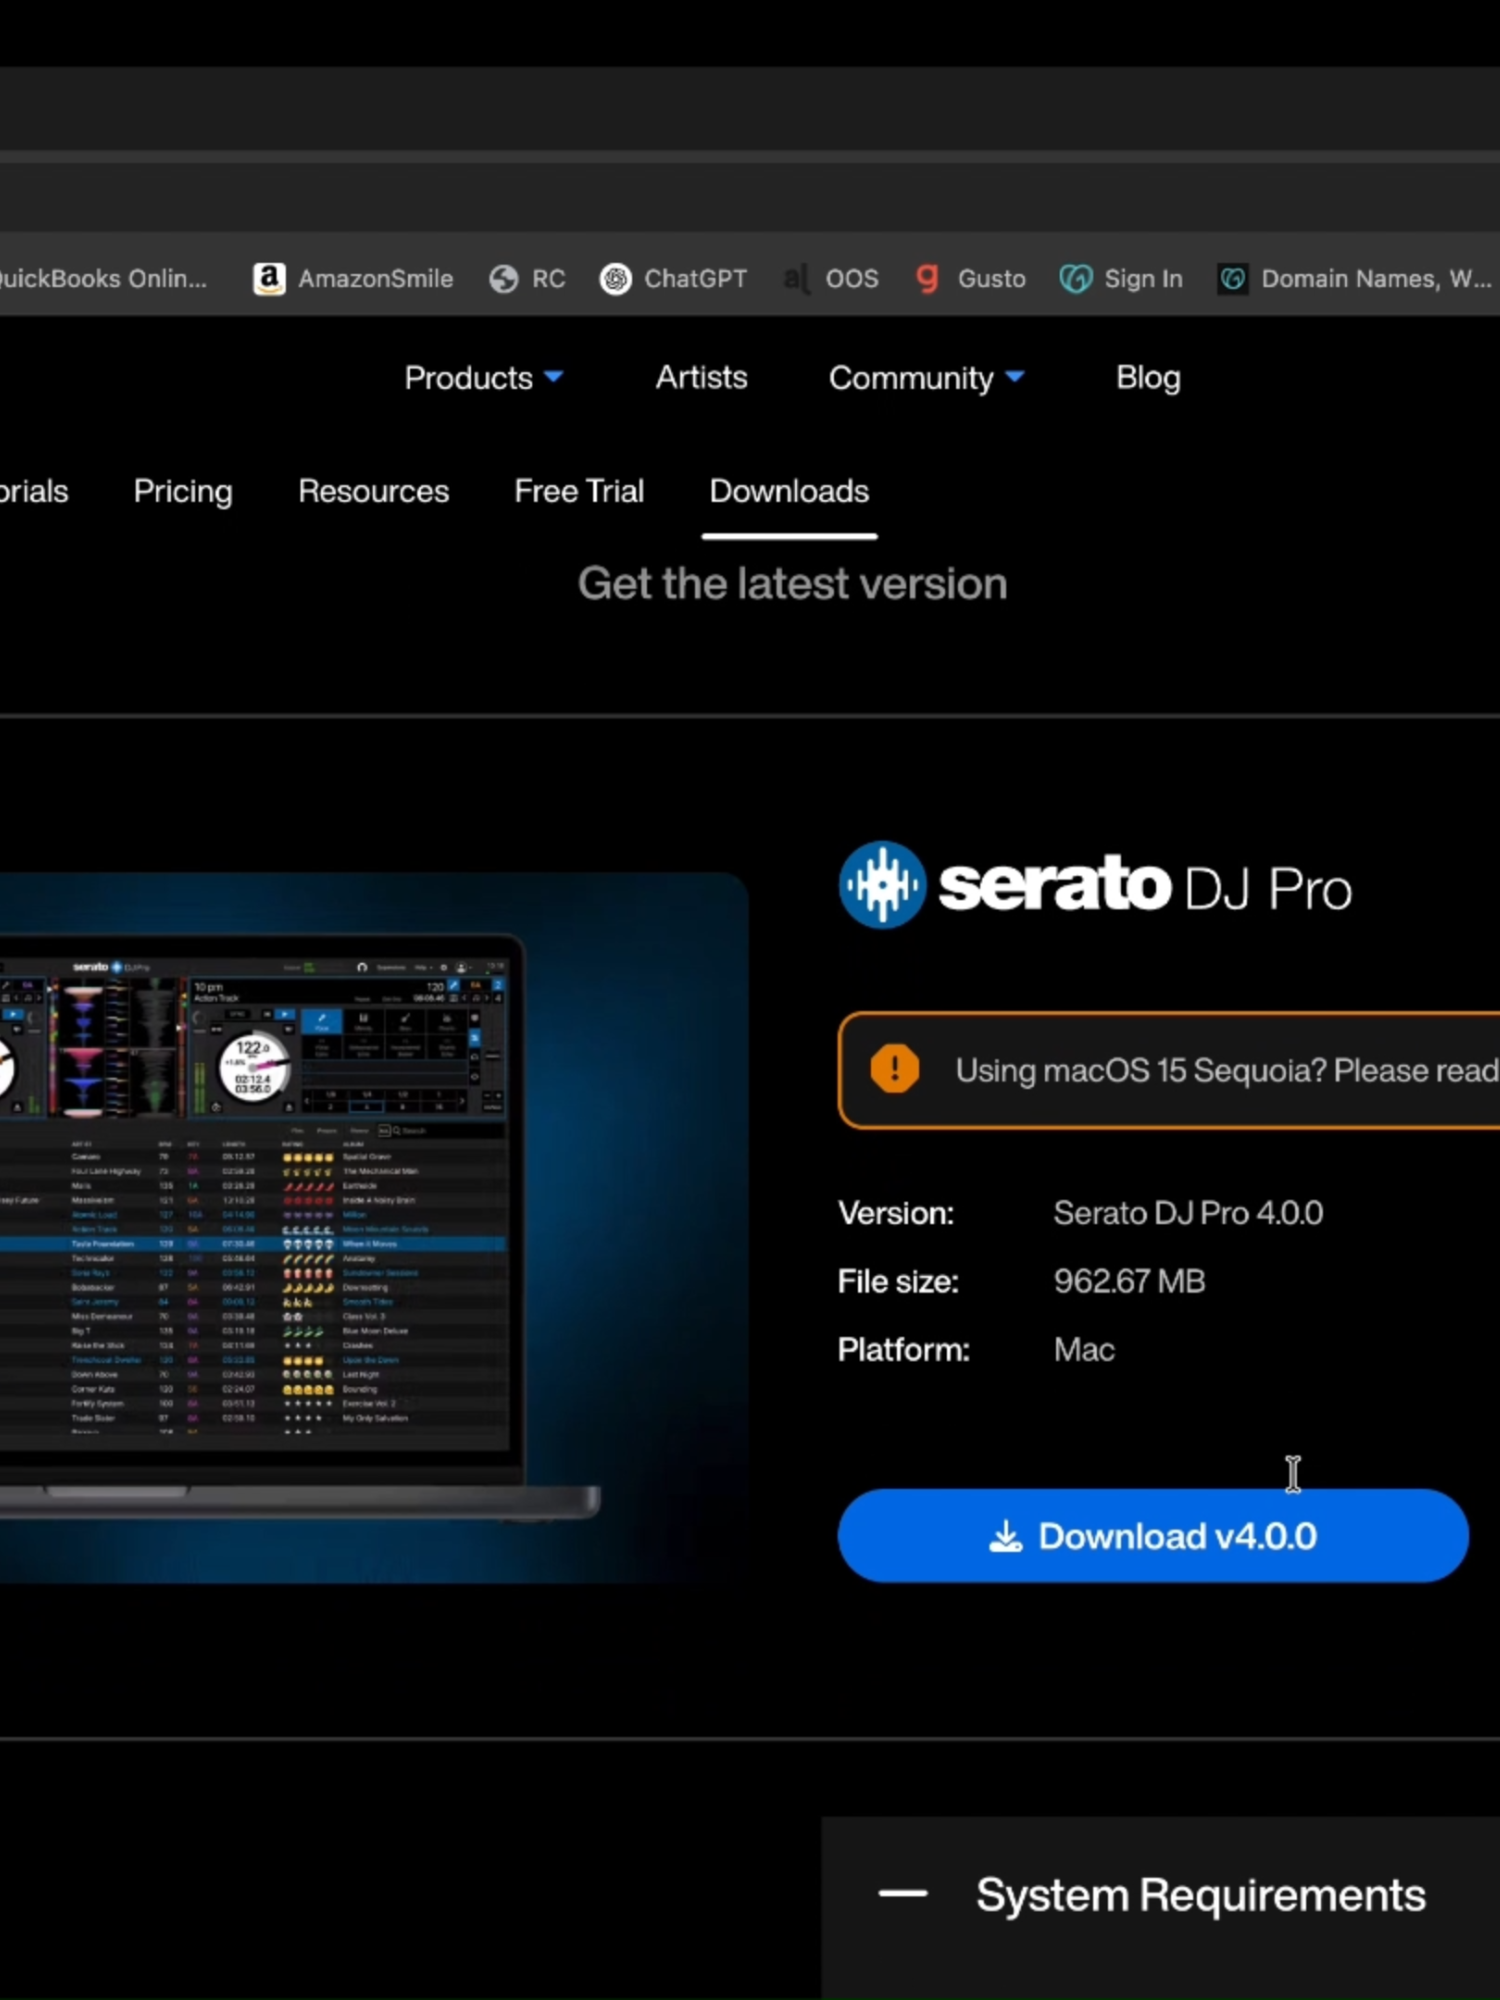This screenshot has width=1500, height=2000.
Task: Click the 'File size:' label
Action: click(898, 1281)
